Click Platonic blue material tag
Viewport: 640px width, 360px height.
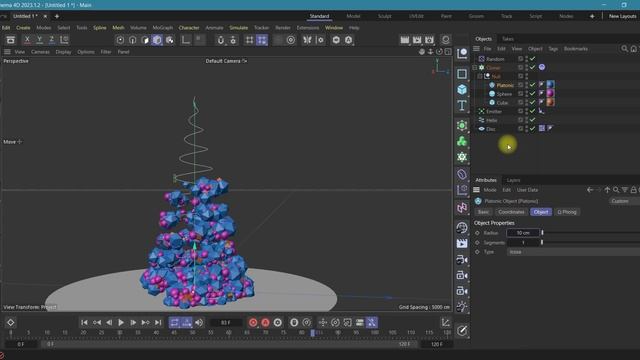pyautogui.click(x=550, y=84)
